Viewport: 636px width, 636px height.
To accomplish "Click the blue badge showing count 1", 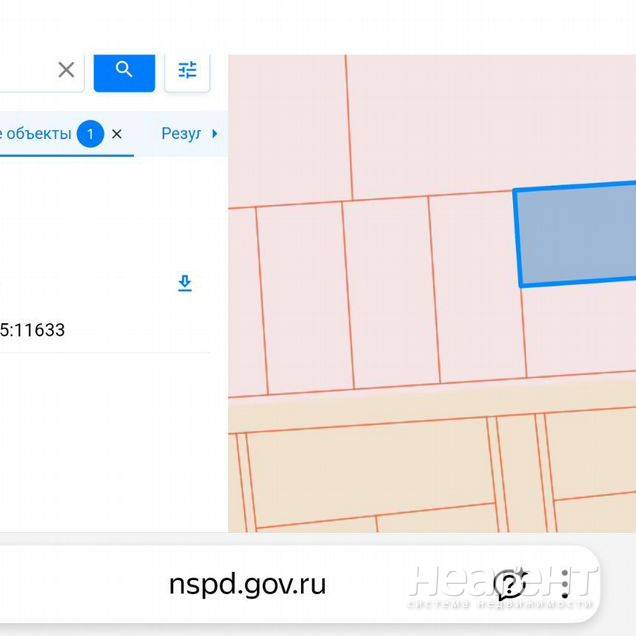I will coord(90,134).
